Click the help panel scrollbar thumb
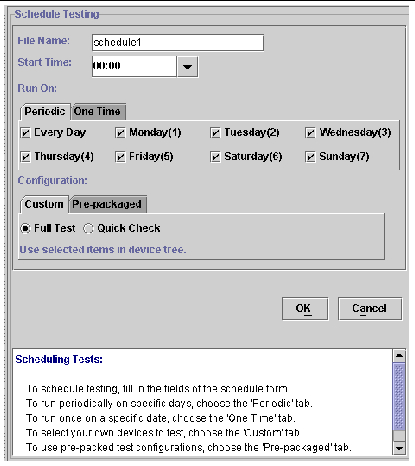Screen dimensions: 415x466 [399, 397]
